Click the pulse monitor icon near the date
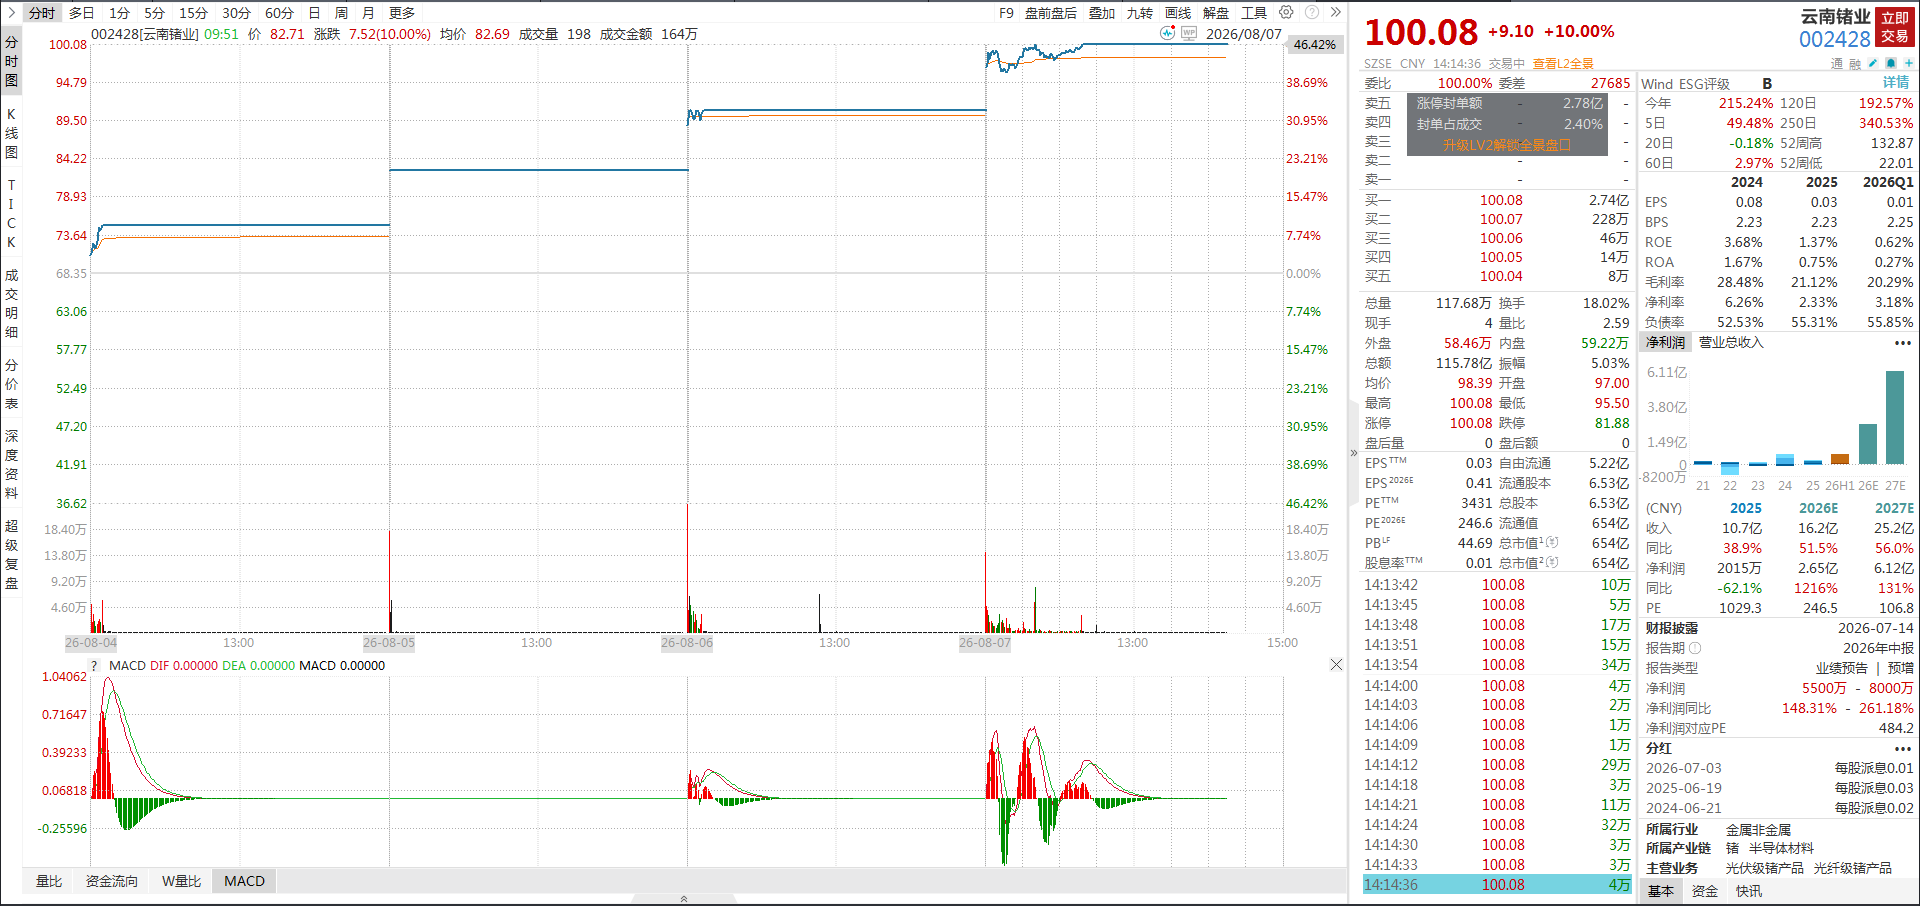Image resolution: width=1920 pixels, height=906 pixels. point(1167,33)
